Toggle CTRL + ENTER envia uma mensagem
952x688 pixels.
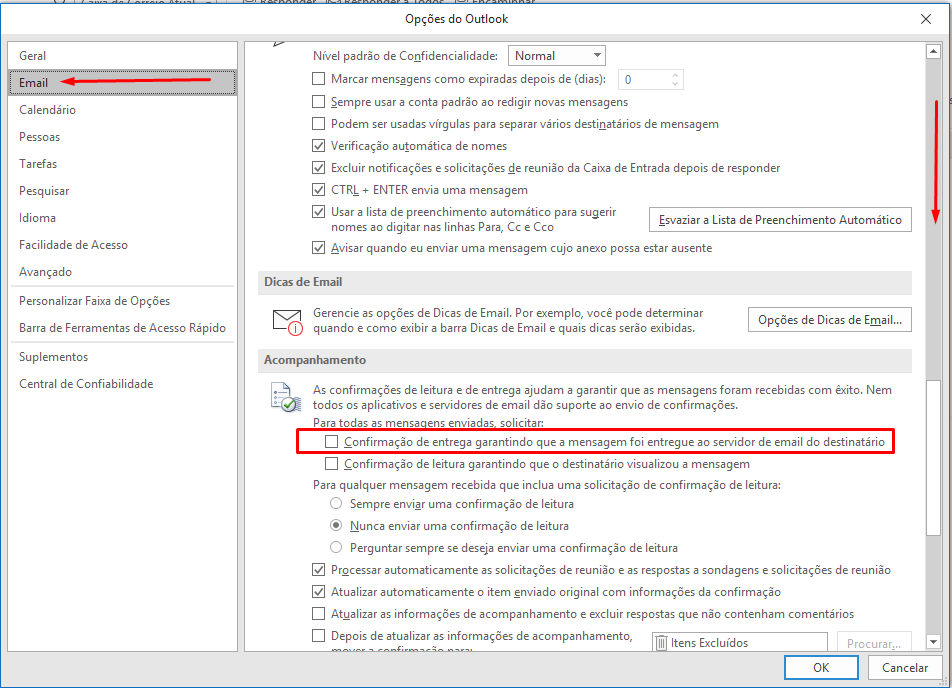(x=318, y=189)
